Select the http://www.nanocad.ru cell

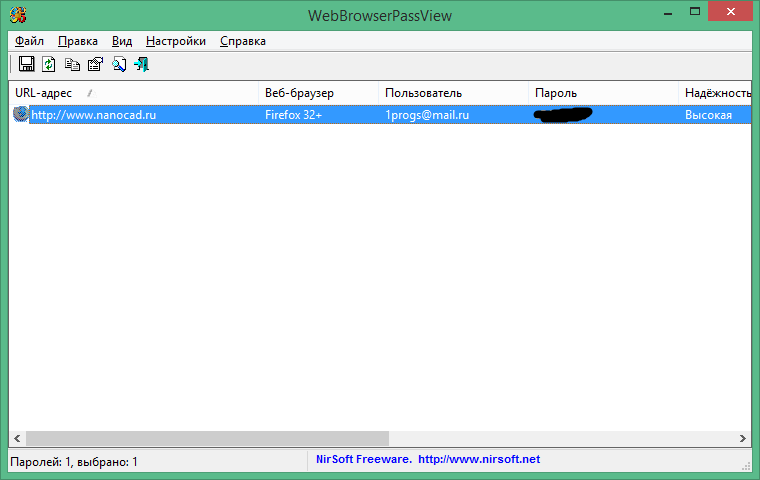pyautogui.click(x=93, y=115)
